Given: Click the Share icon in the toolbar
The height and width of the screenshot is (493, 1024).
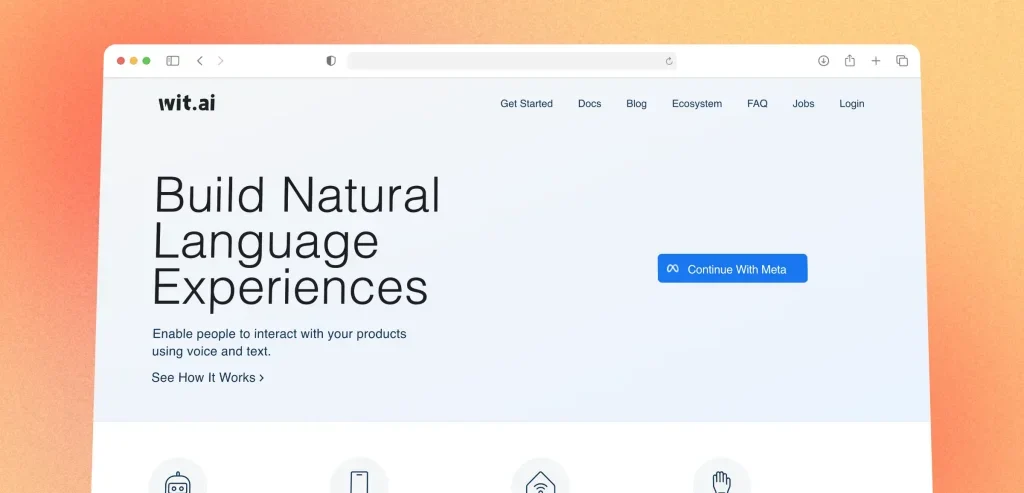Looking at the screenshot, I should [849, 61].
